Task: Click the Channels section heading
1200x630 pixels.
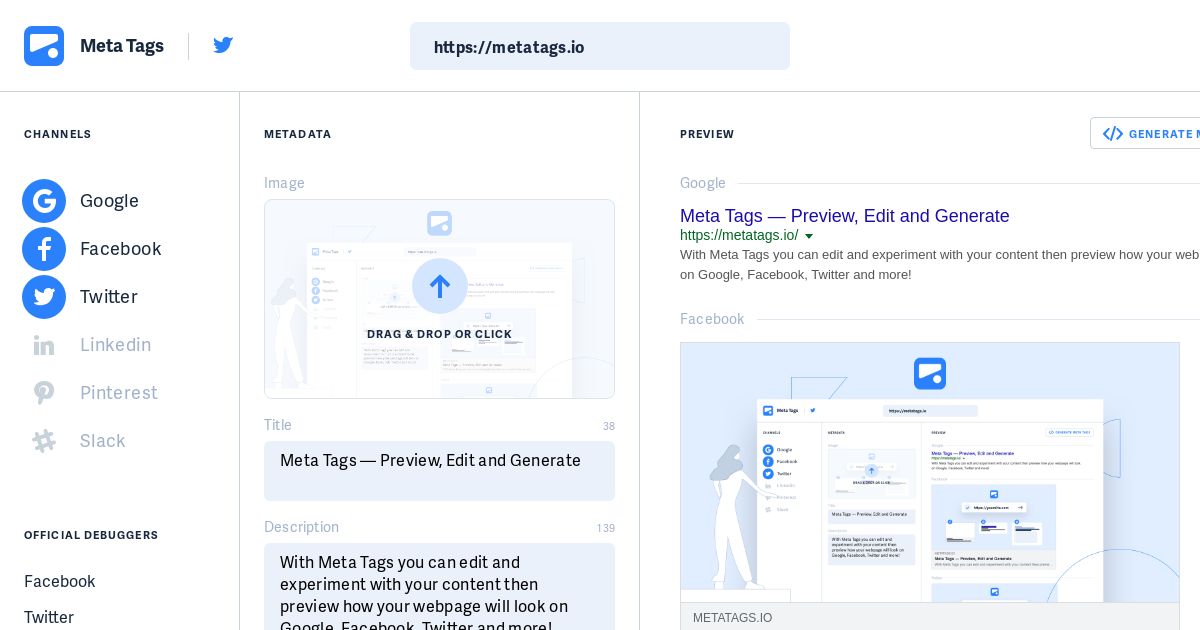Action: (x=58, y=134)
